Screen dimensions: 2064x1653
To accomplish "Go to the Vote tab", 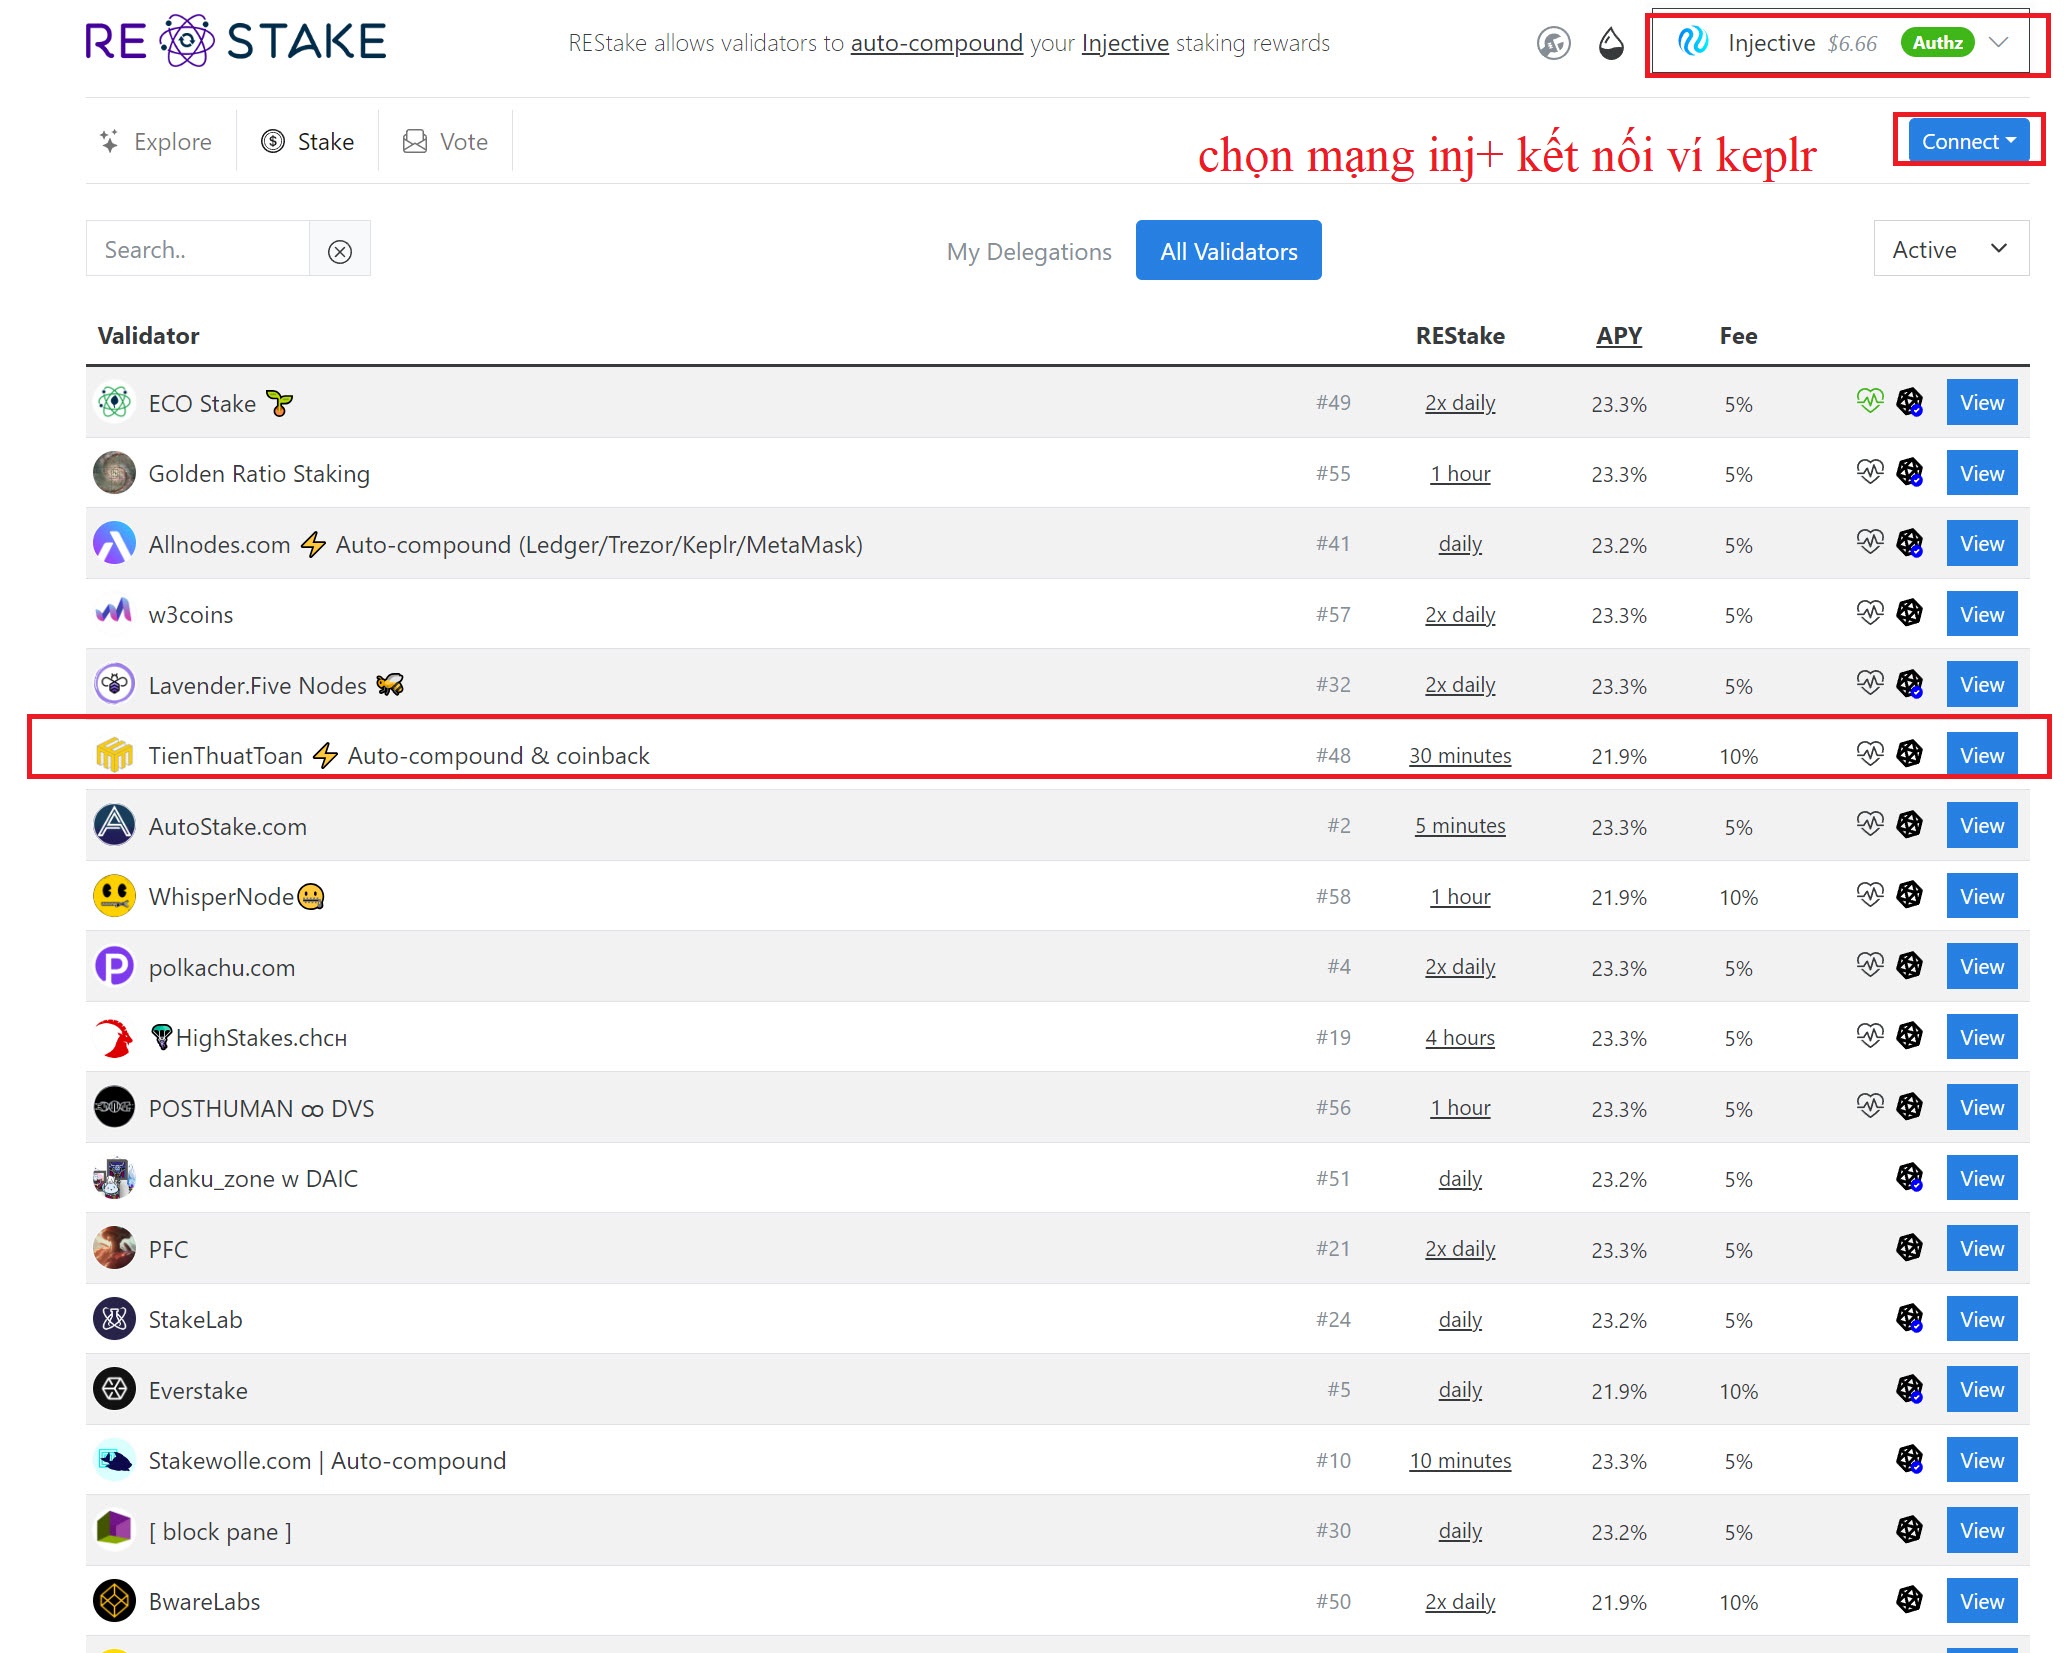I will (445, 142).
